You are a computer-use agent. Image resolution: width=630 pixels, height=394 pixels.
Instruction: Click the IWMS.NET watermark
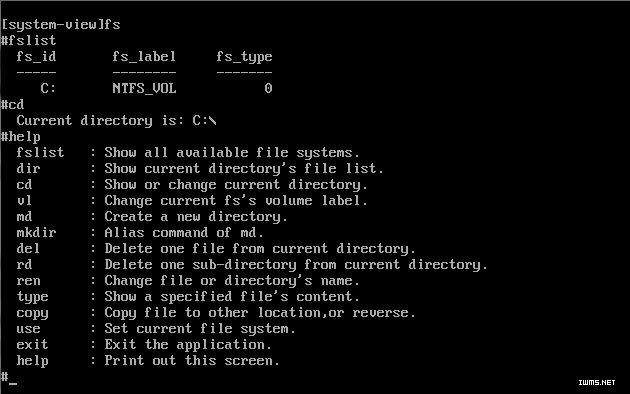[597, 383]
